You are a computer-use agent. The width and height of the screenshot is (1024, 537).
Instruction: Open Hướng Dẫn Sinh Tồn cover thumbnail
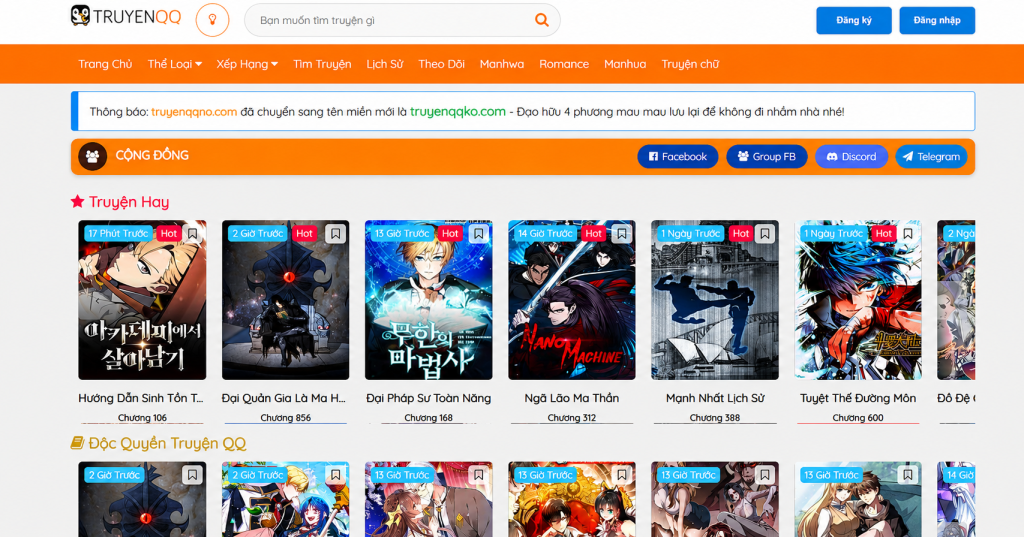142,300
